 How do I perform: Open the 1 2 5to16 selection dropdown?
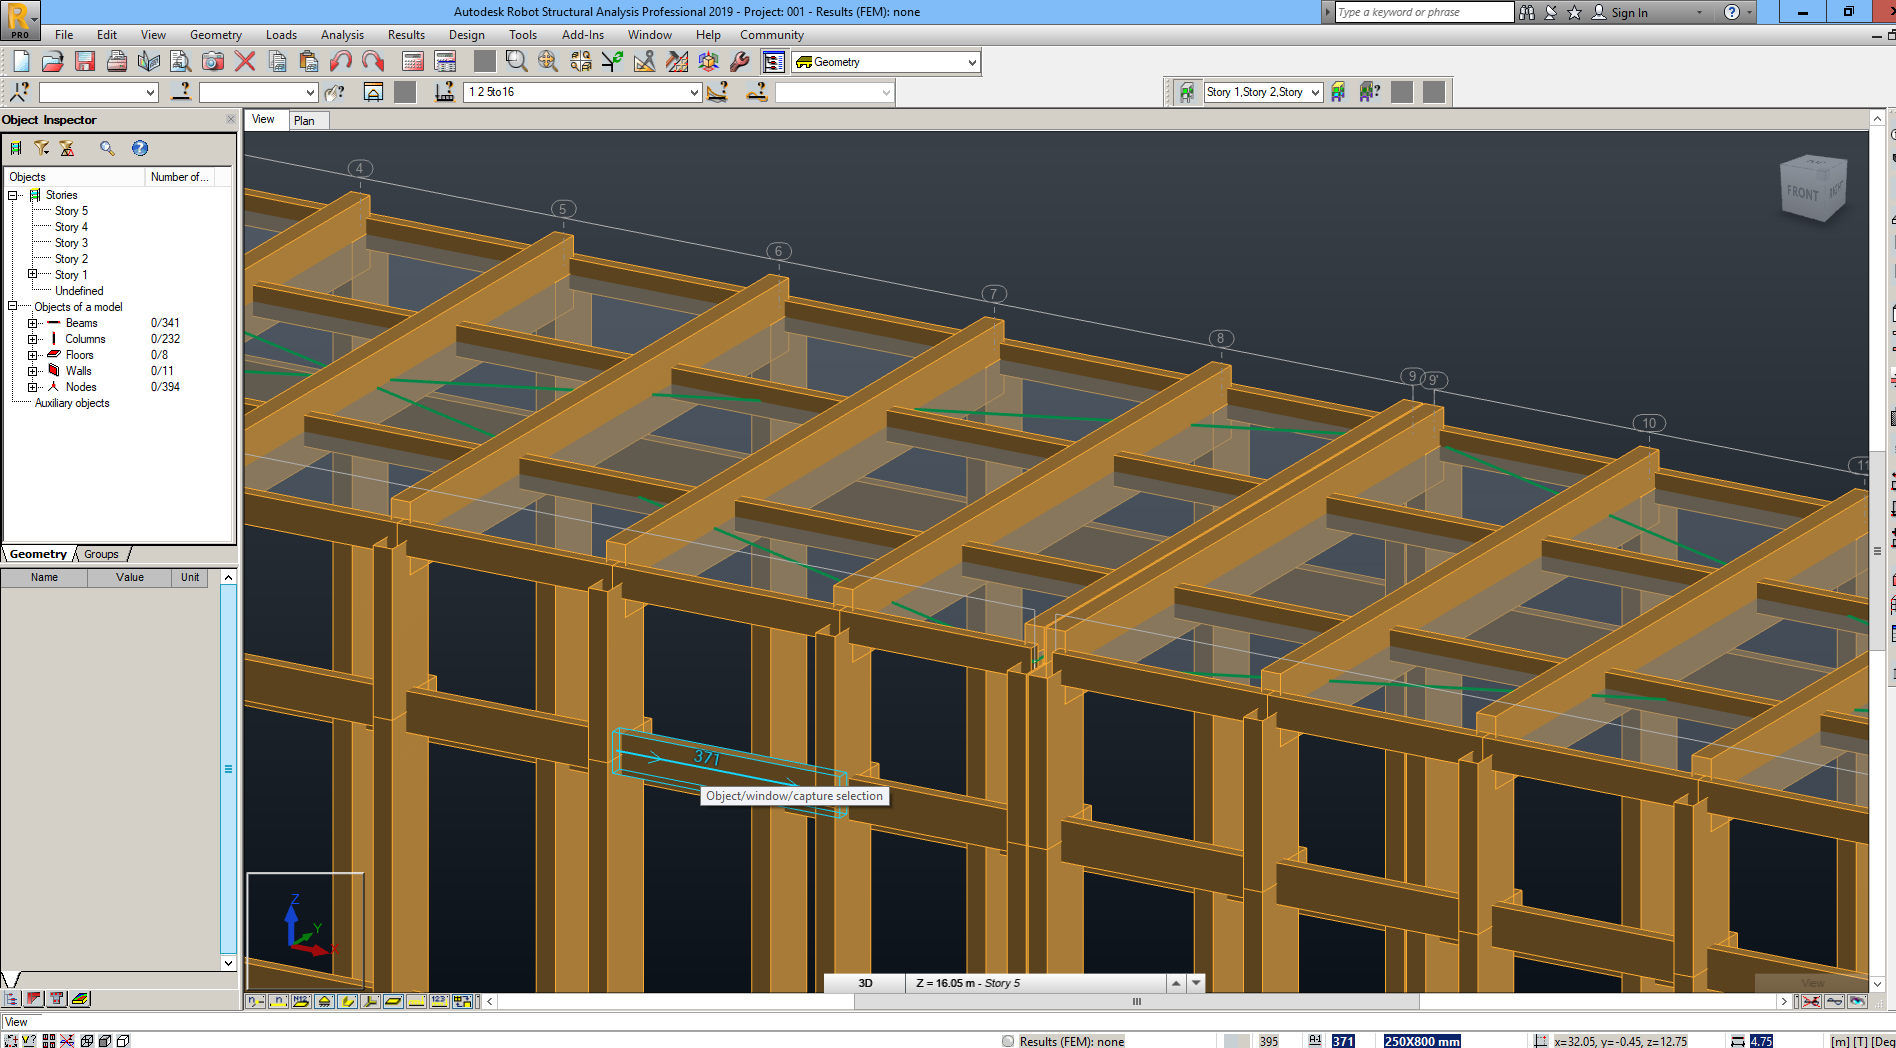click(694, 92)
